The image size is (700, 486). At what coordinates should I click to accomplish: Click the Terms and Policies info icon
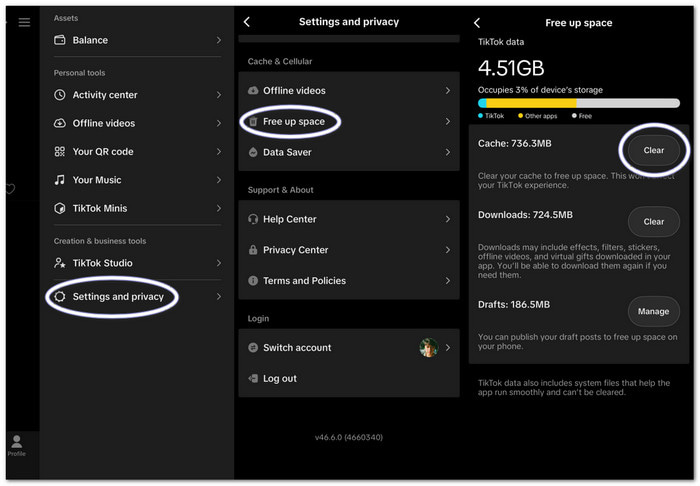(253, 281)
